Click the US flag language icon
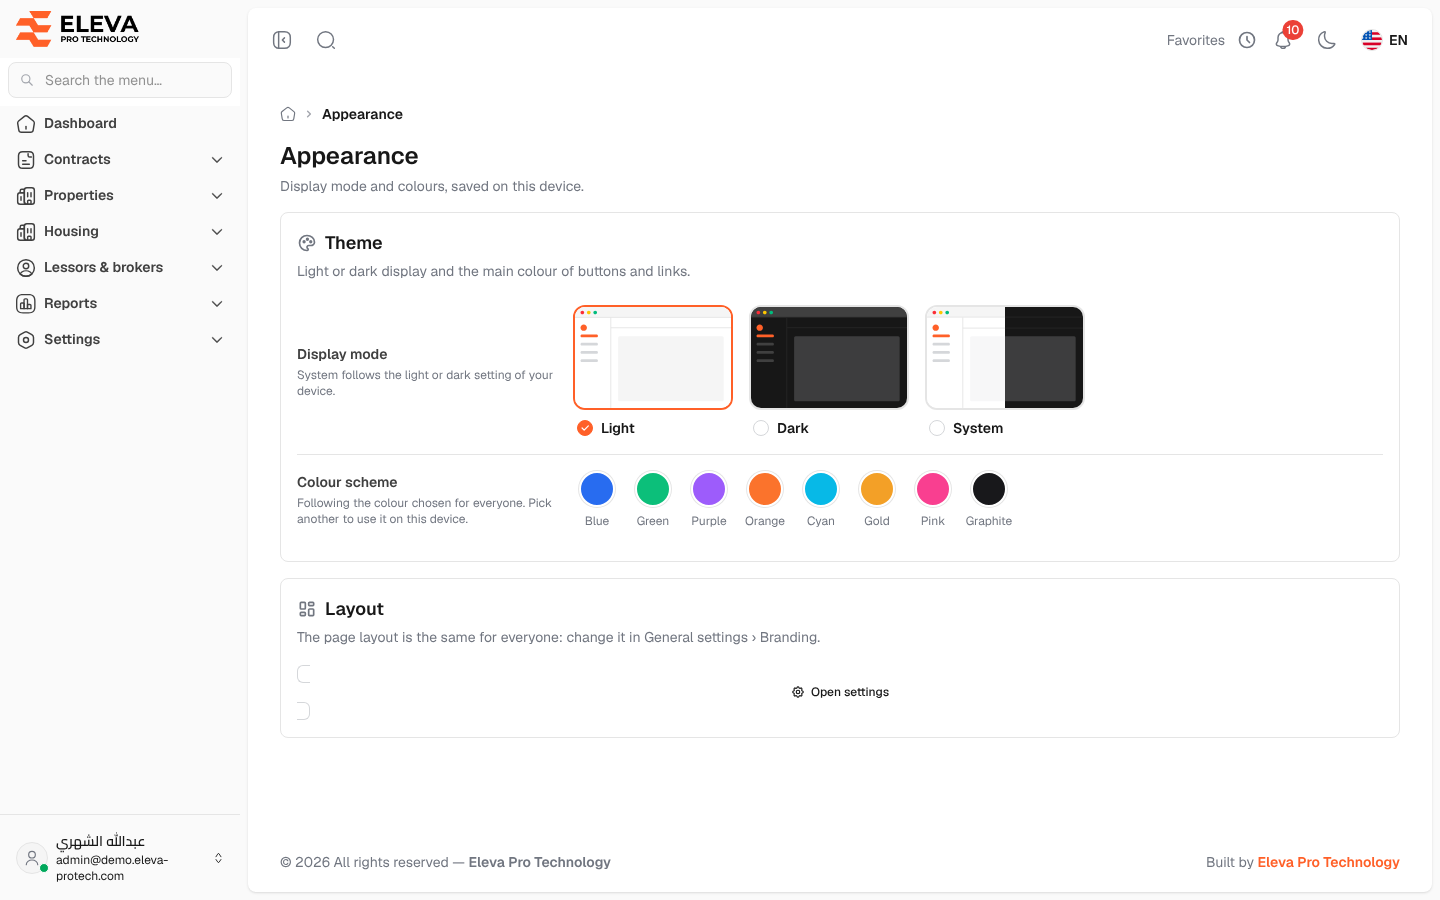This screenshot has height=900, width=1440. click(x=1372, y=40)
